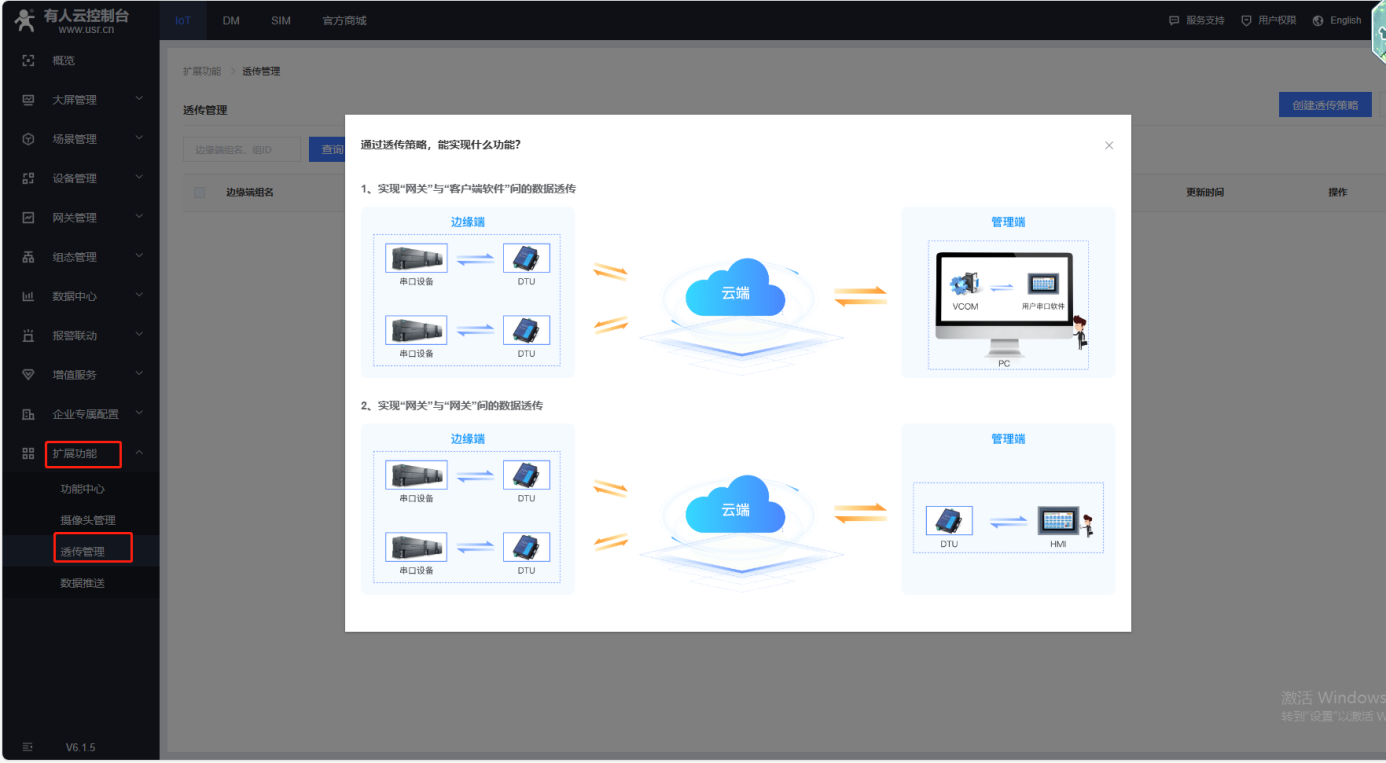Expand the 组态管理 menu chevron
Screen dimensions: 1386x763
(139, 256)
